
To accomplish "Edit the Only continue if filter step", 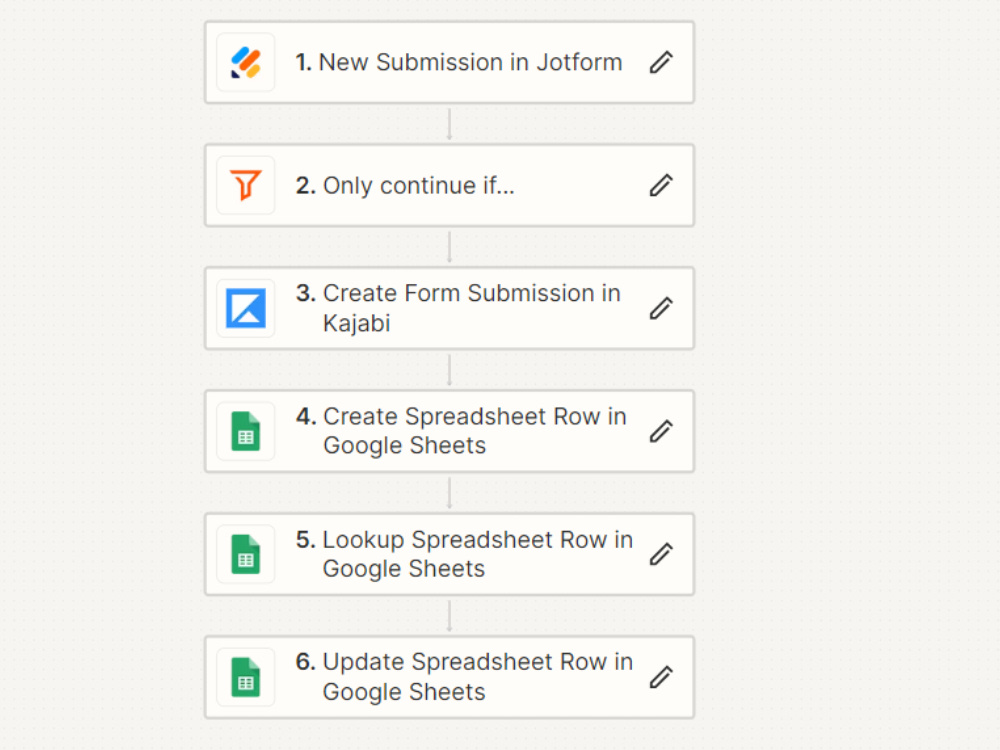I will [x=661, y=186].
